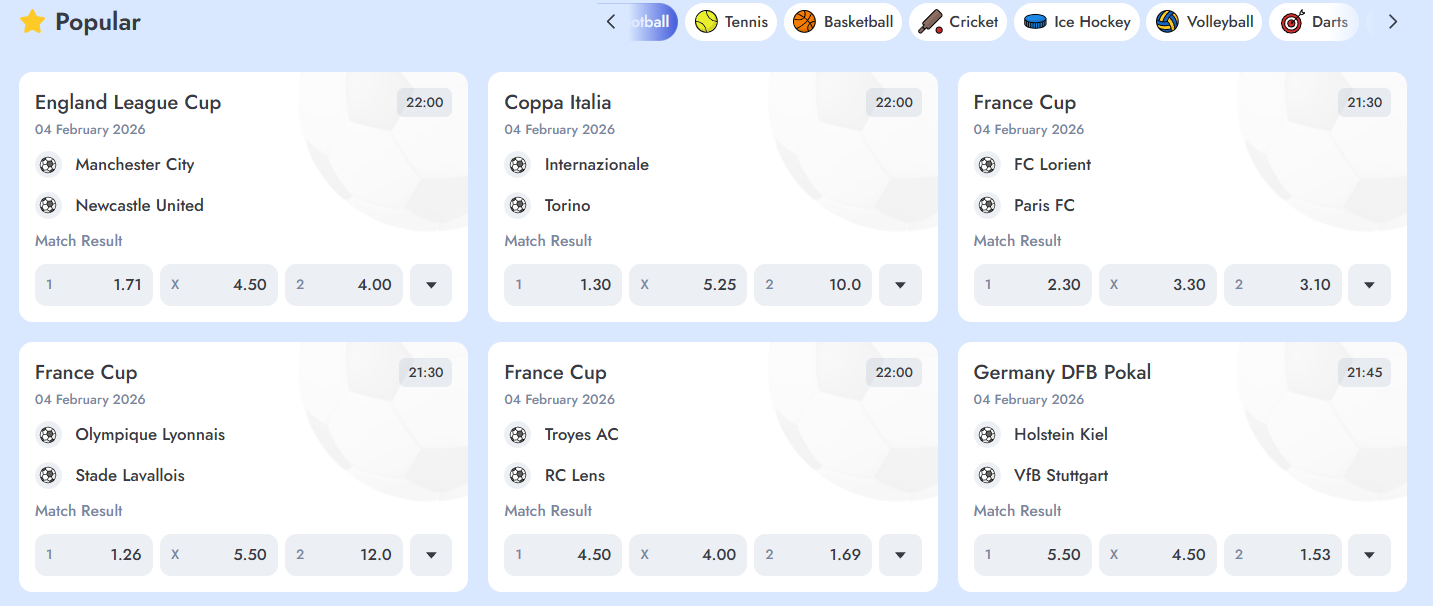1433x606 pixels.
Task: Click the volleyball icon
Action: coord(1167,22)
